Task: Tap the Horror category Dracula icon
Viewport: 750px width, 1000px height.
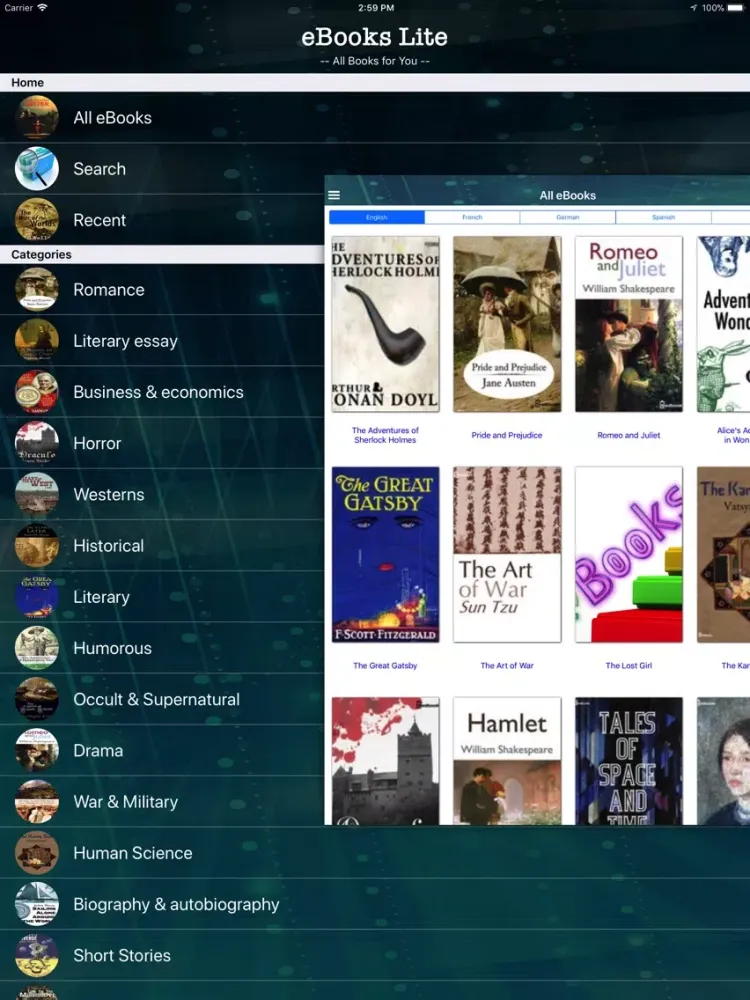Action: click(37, 443)
